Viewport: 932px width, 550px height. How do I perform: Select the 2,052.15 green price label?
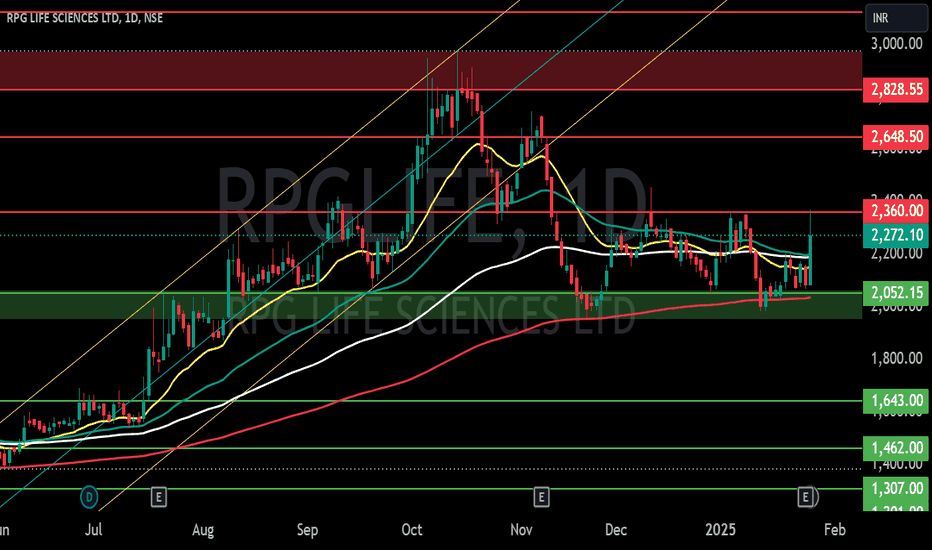pyautogui.click(x=896, y=293)
